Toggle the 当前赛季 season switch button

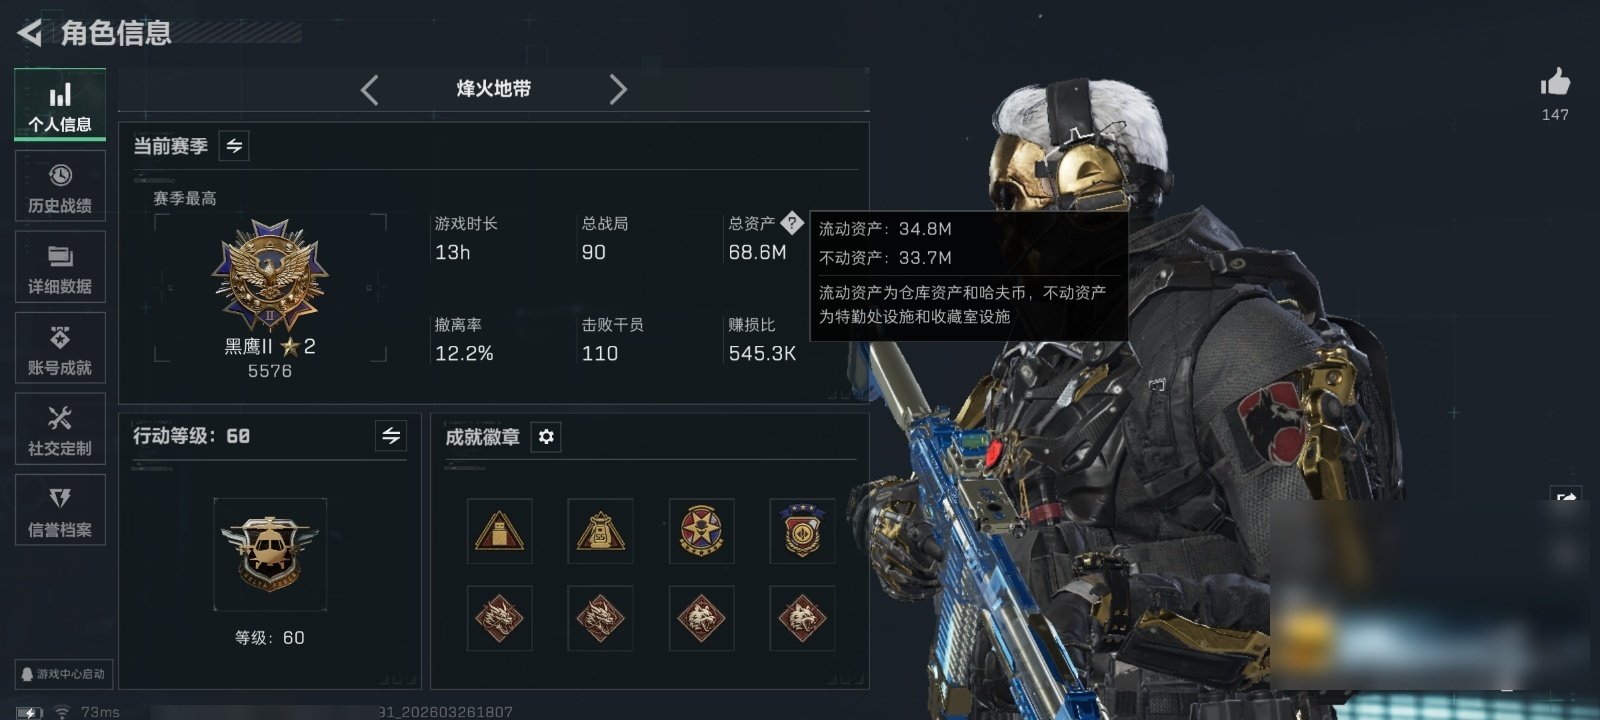click(x=234, y=146)
